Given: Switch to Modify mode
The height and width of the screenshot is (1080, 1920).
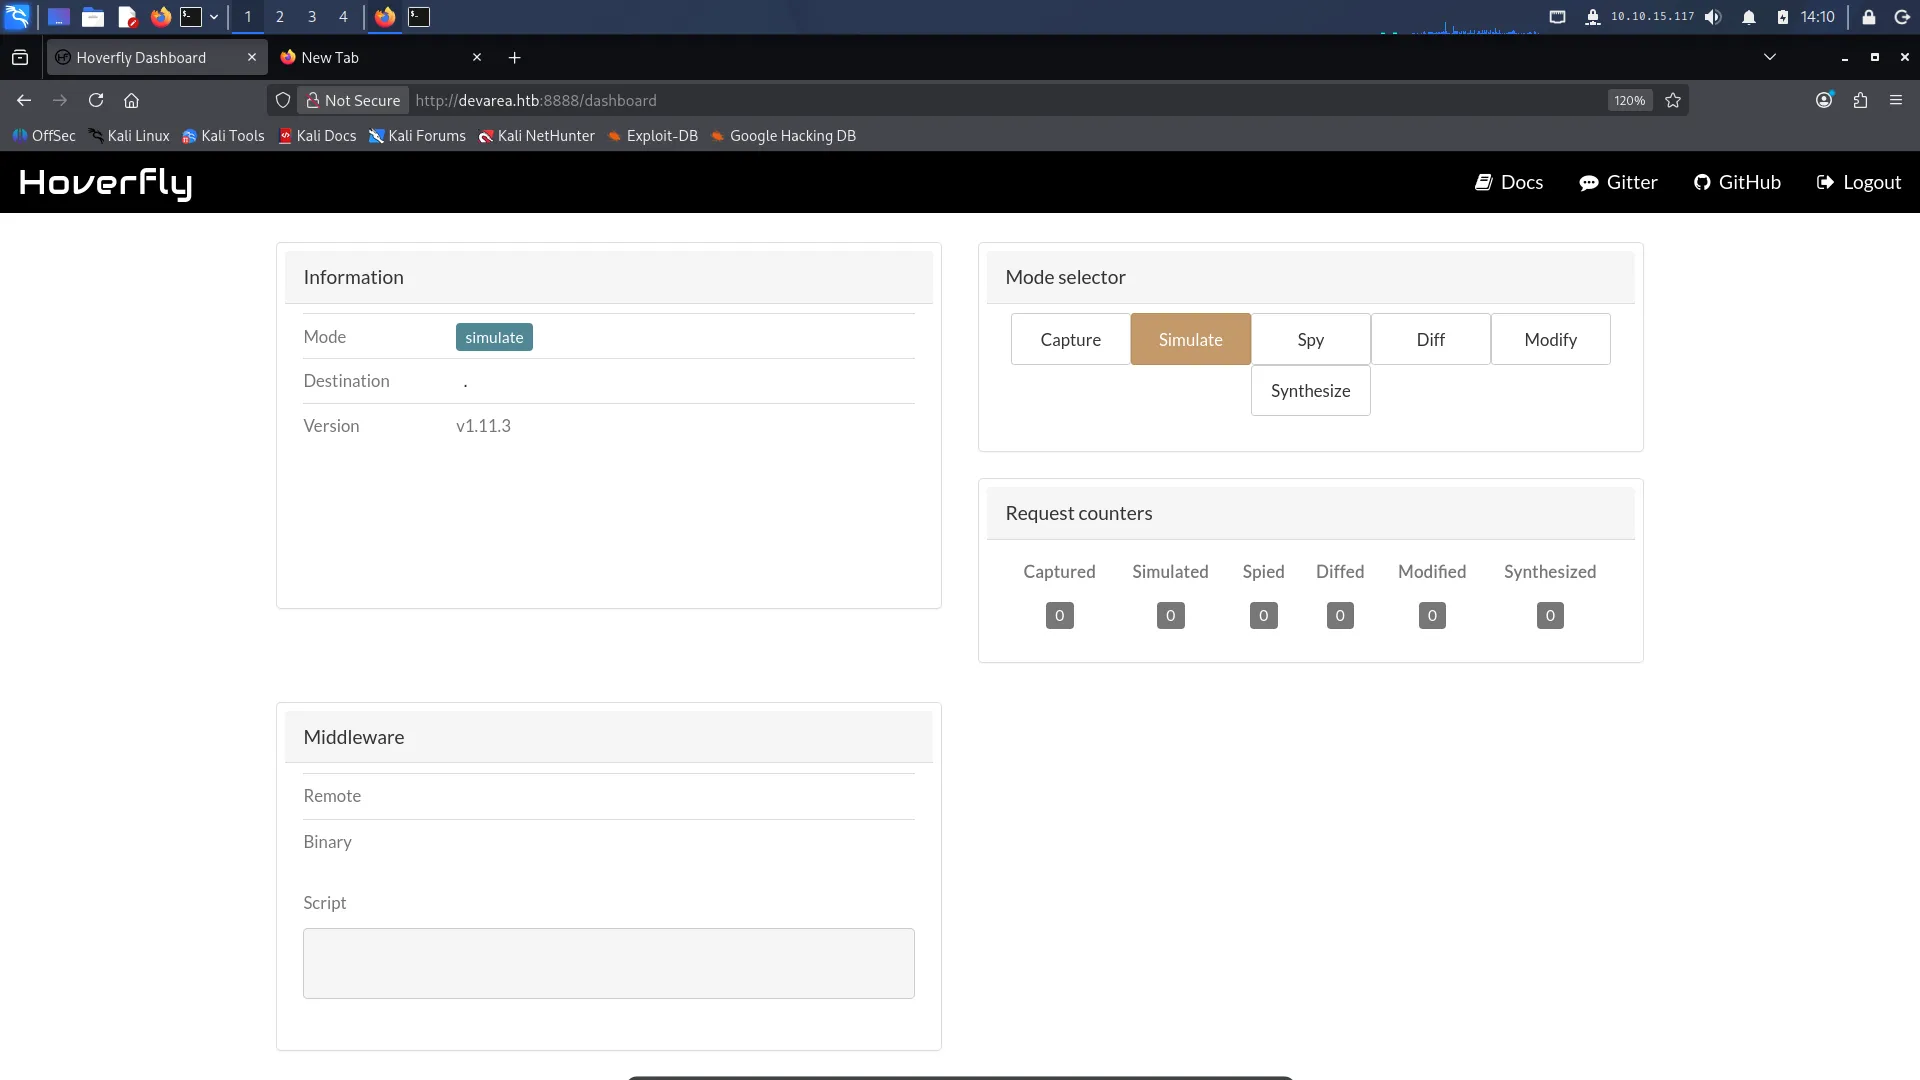Looking at the screenshot, I should click(x=1550, y=339).
